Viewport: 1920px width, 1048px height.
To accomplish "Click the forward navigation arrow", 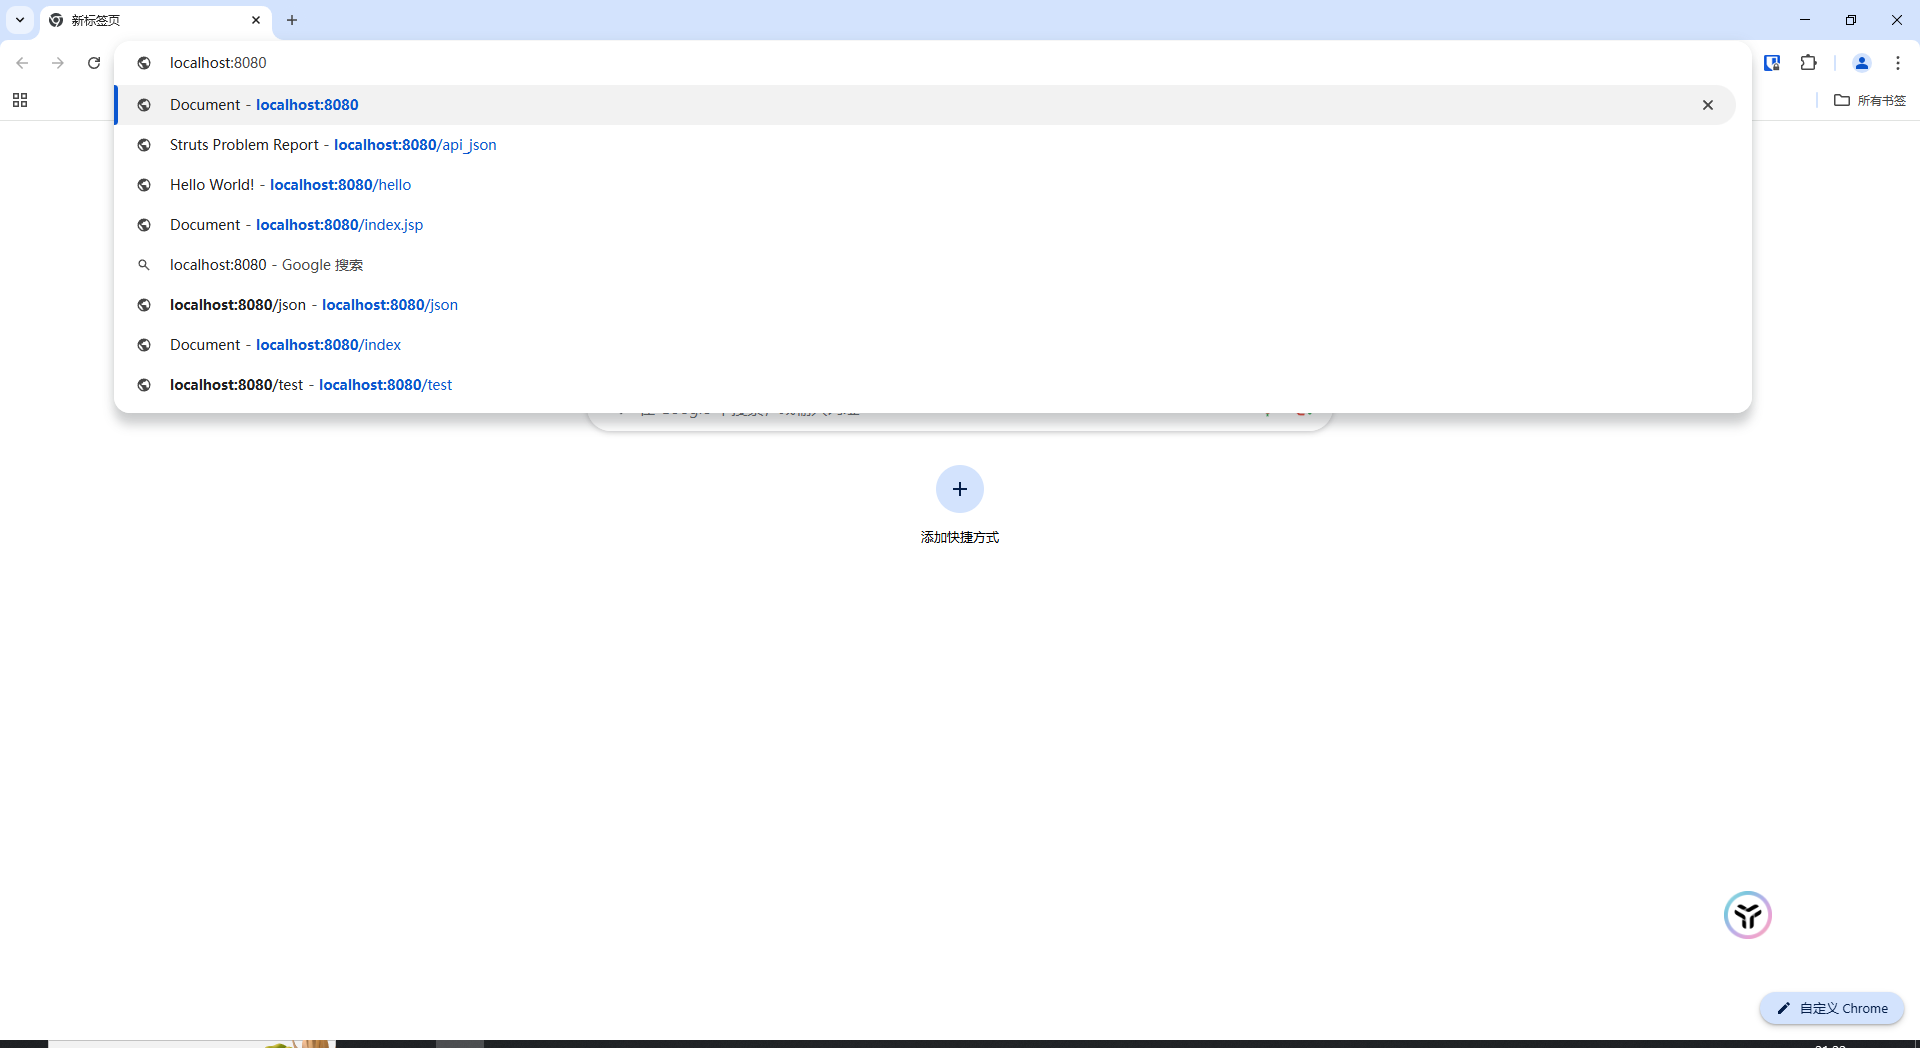I will pyautogui.click(x=58, y=63).
